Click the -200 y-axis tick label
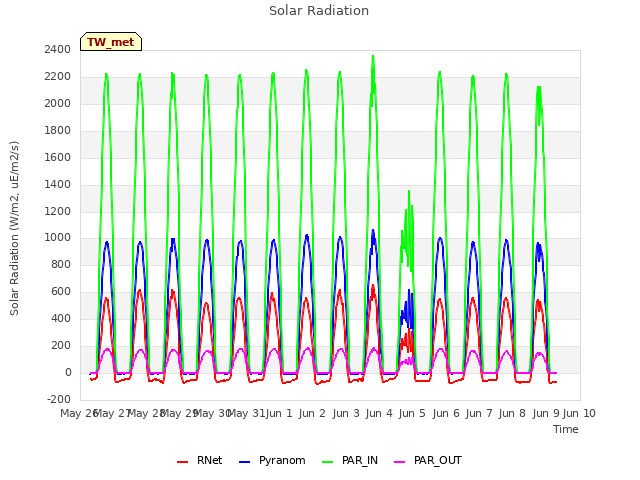This screenshot has width=640, height=480. [x=59, y=399]
